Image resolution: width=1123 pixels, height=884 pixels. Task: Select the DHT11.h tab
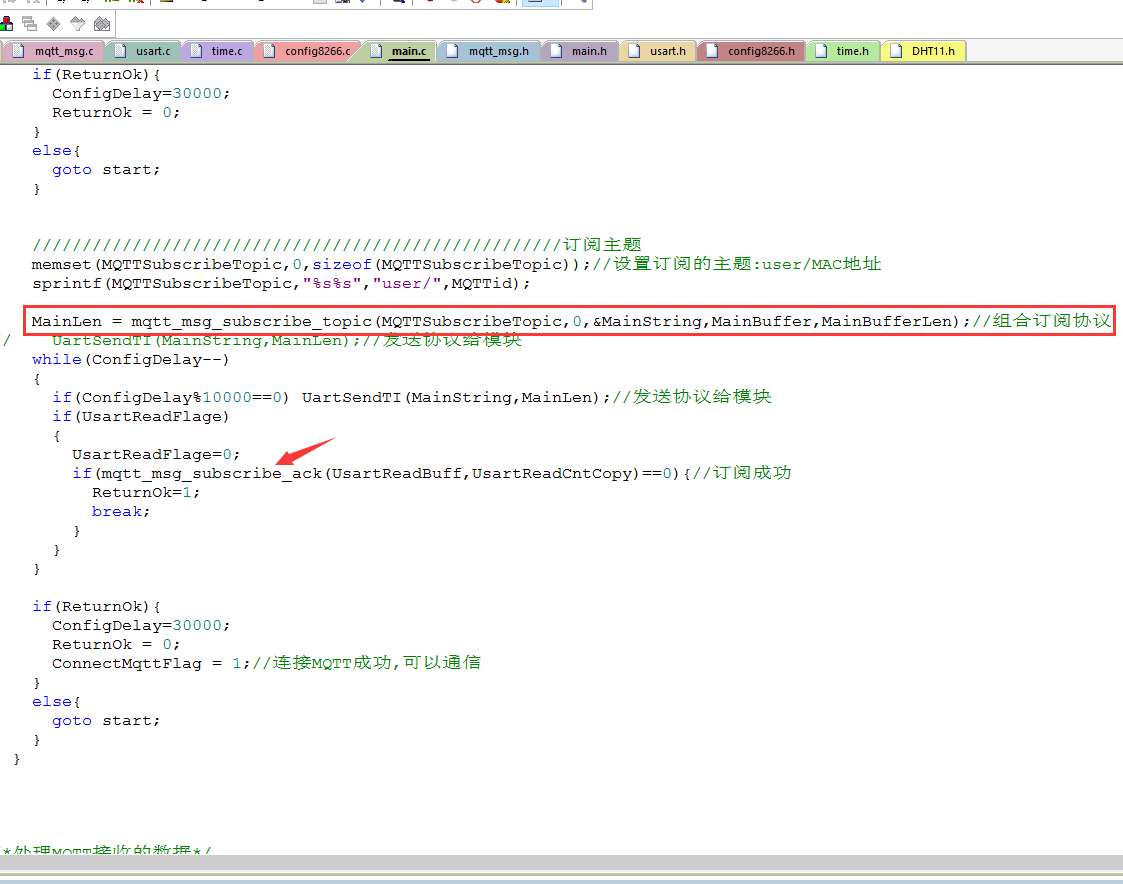(923, 51)
